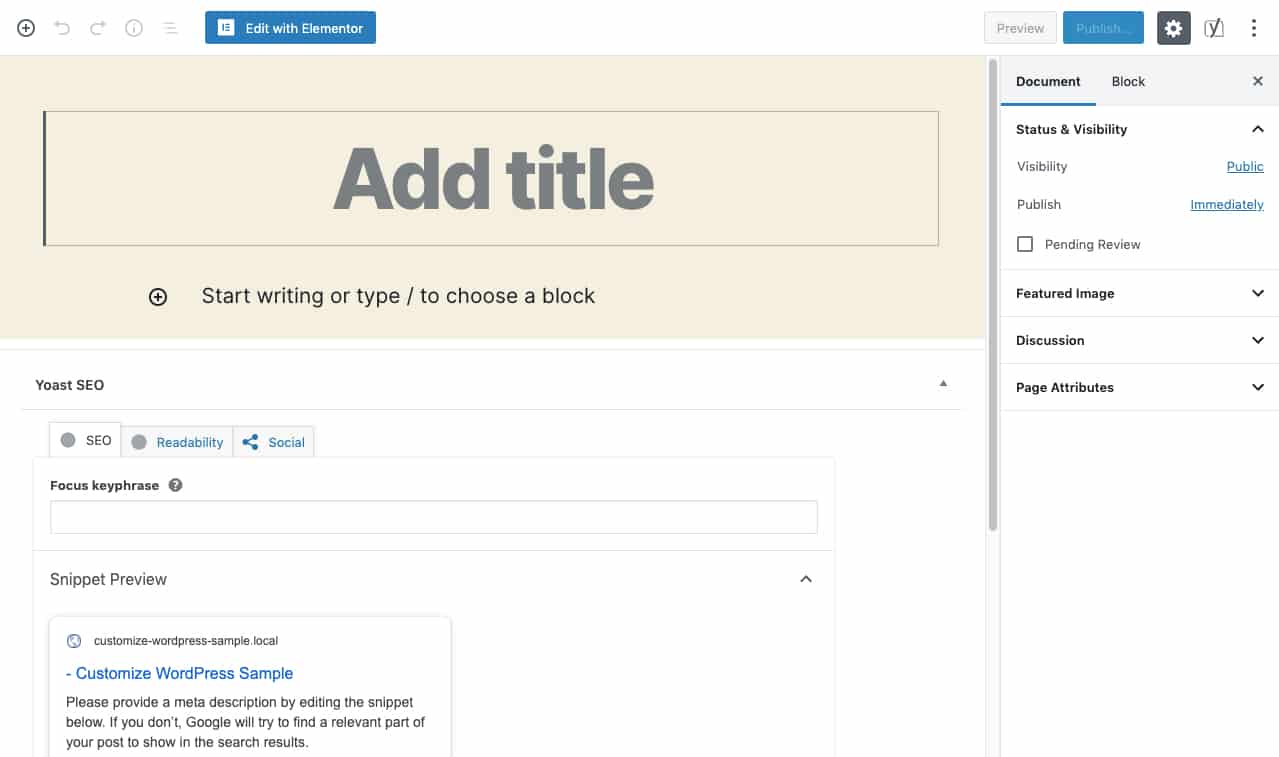Click the inserter plus beside Start writing

(157, 296)
